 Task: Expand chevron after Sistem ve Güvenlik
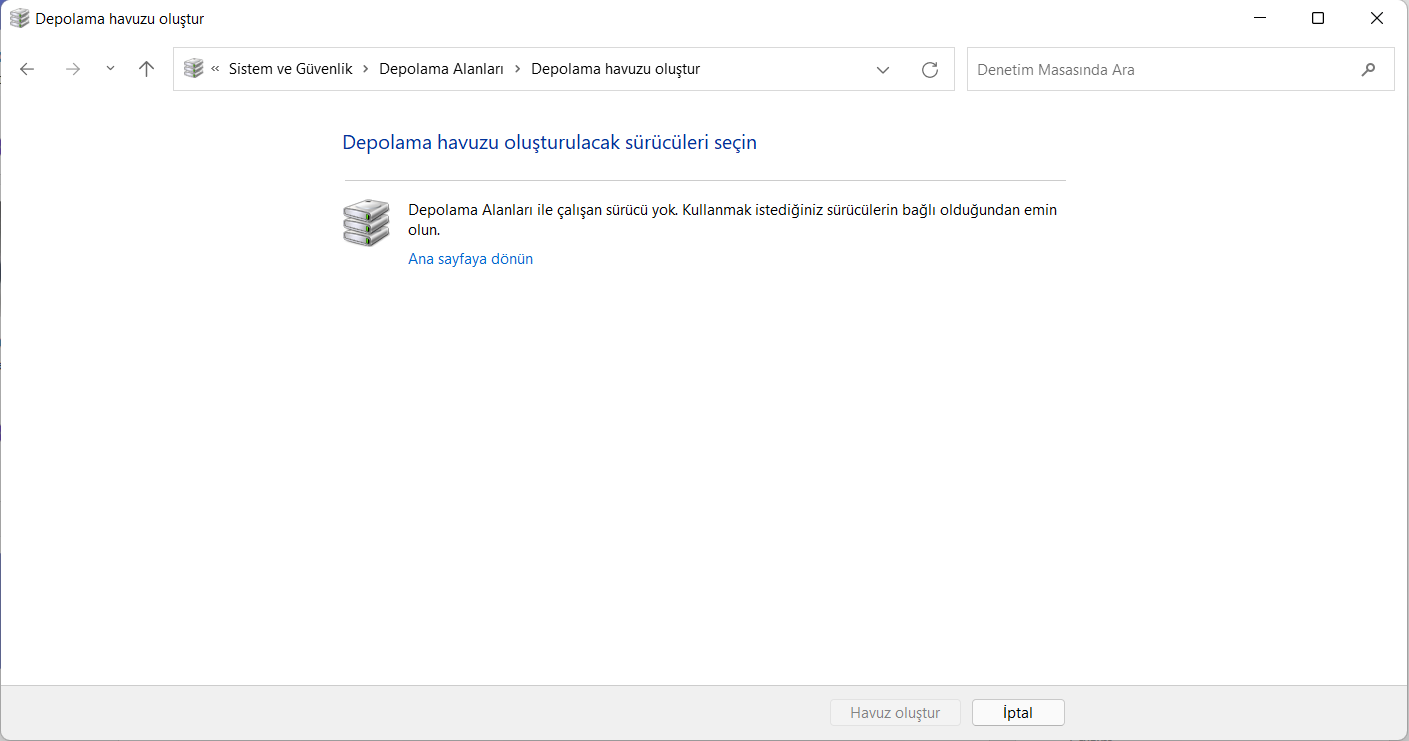point(366,69)
